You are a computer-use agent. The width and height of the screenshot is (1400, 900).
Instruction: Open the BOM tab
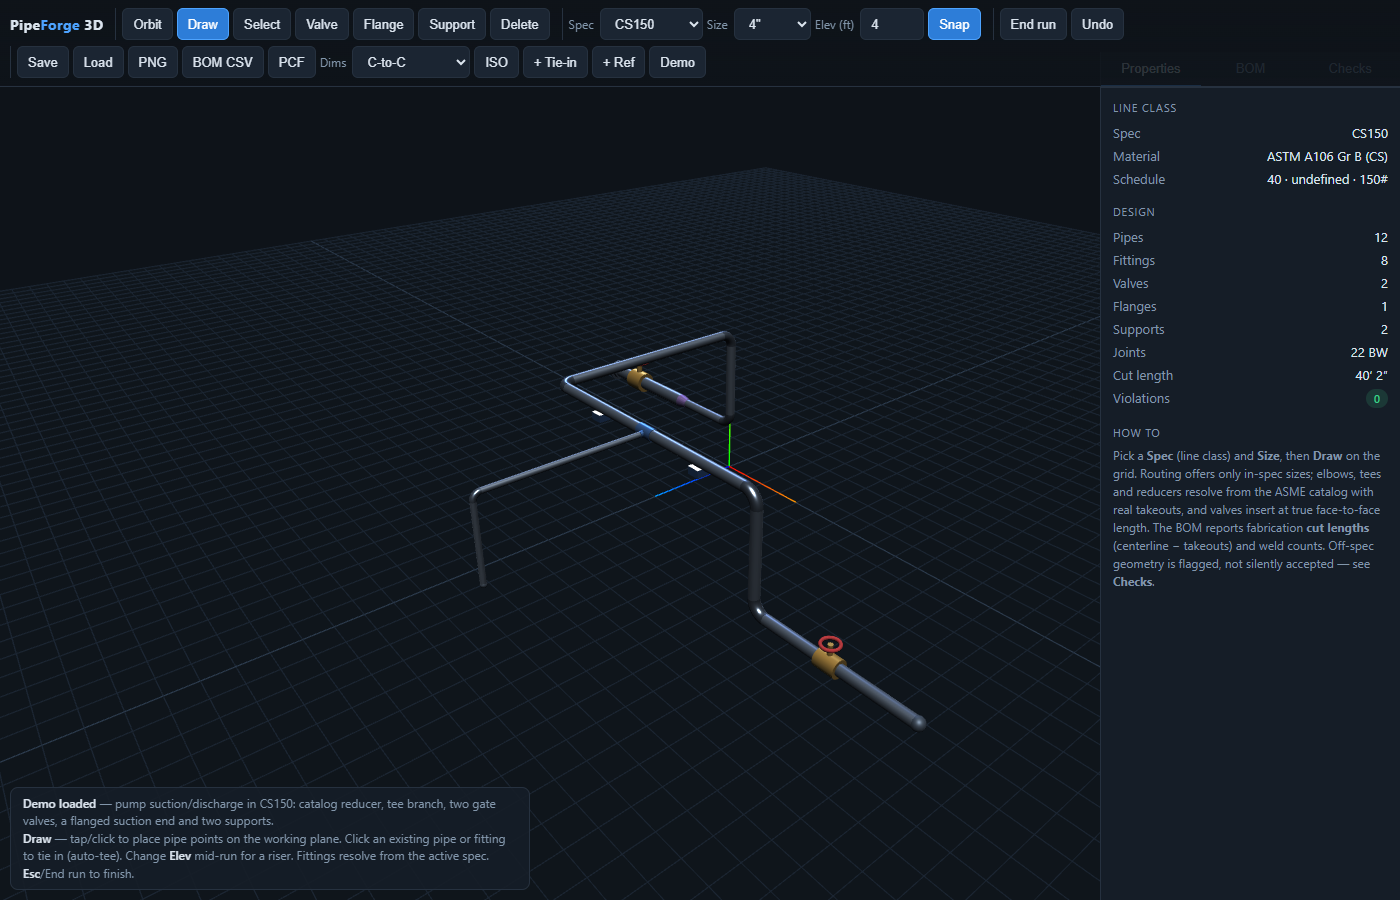[x=1250, y=68]
